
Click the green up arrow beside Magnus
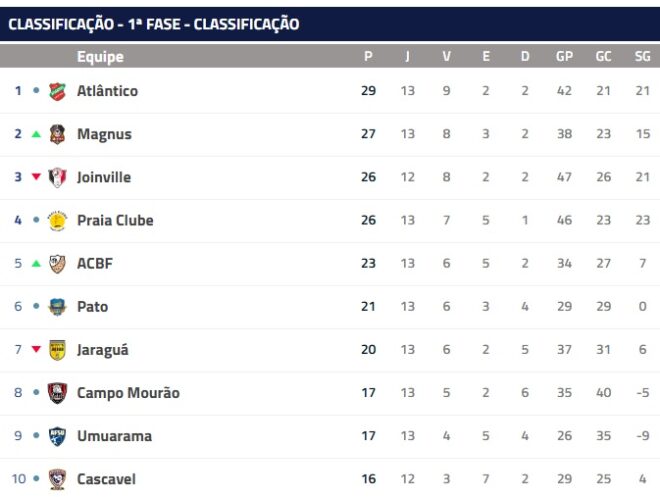[x=36, y=134]
